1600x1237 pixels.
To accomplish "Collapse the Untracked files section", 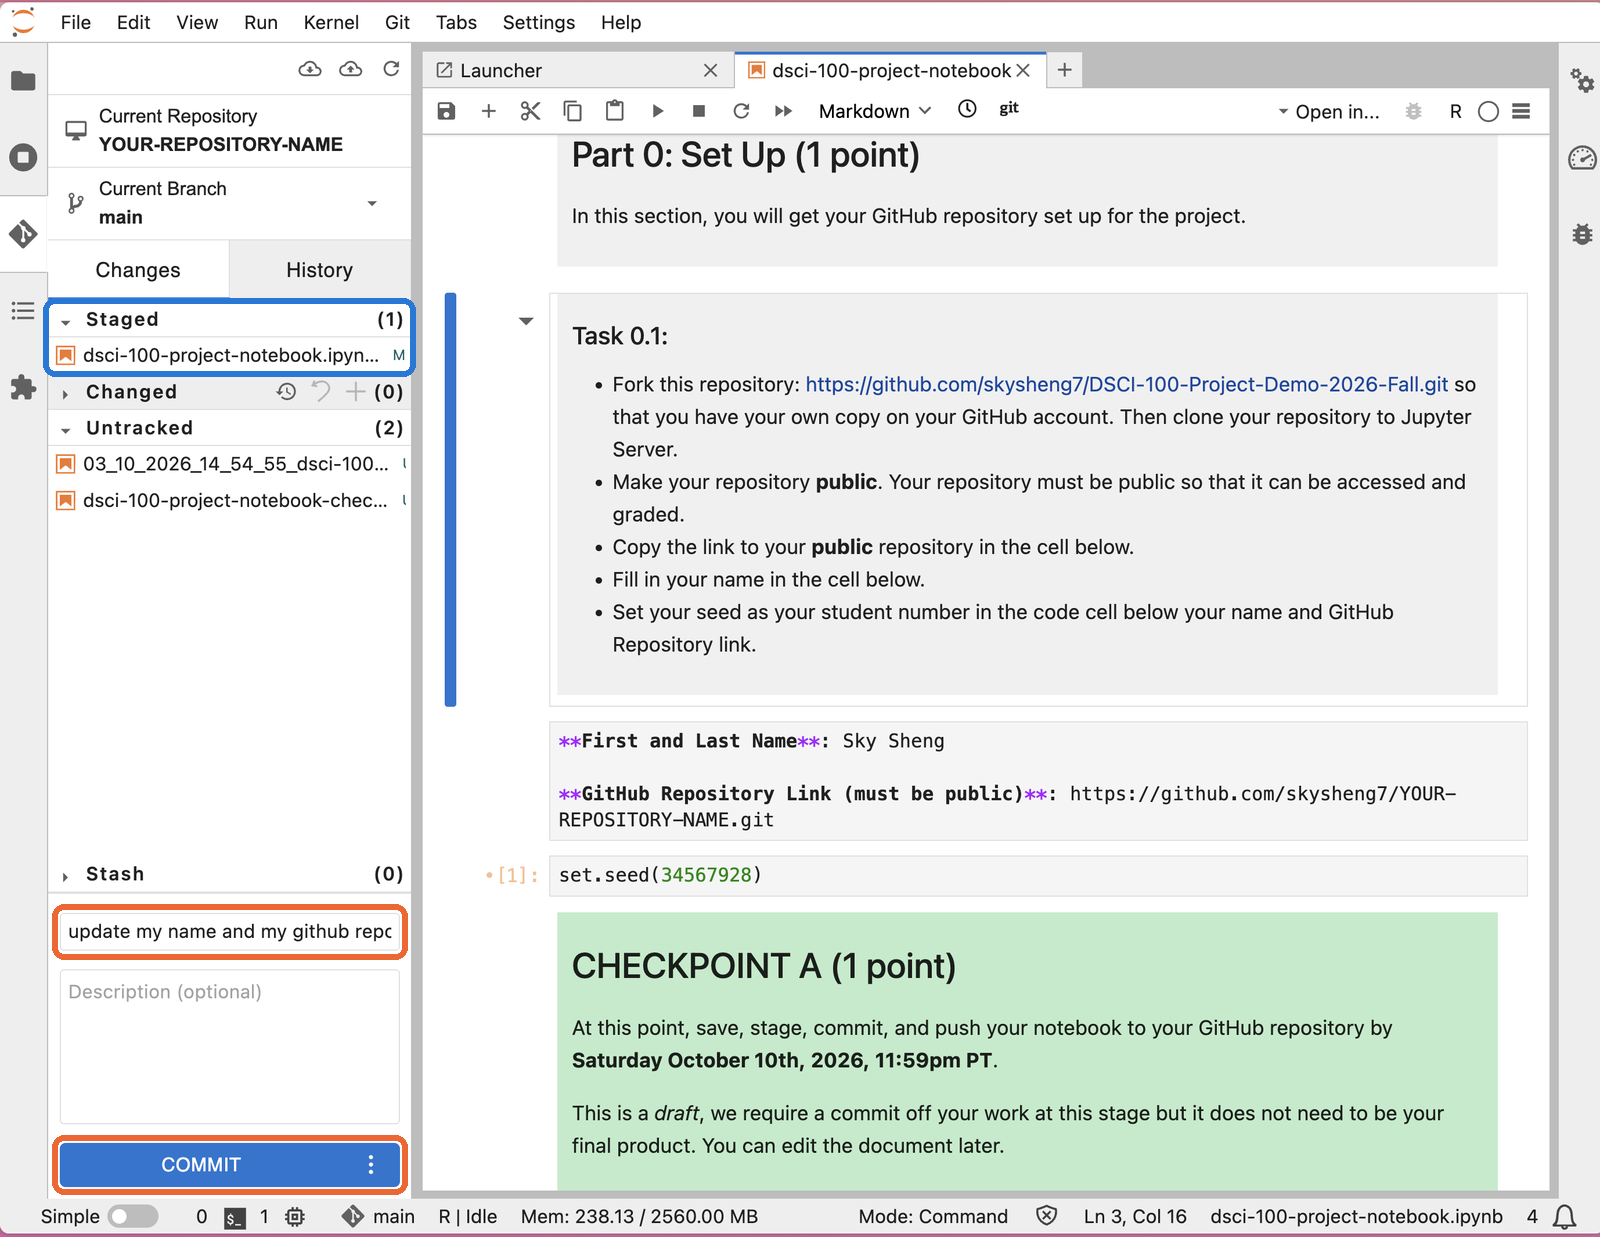I will (x=66, y=429).
